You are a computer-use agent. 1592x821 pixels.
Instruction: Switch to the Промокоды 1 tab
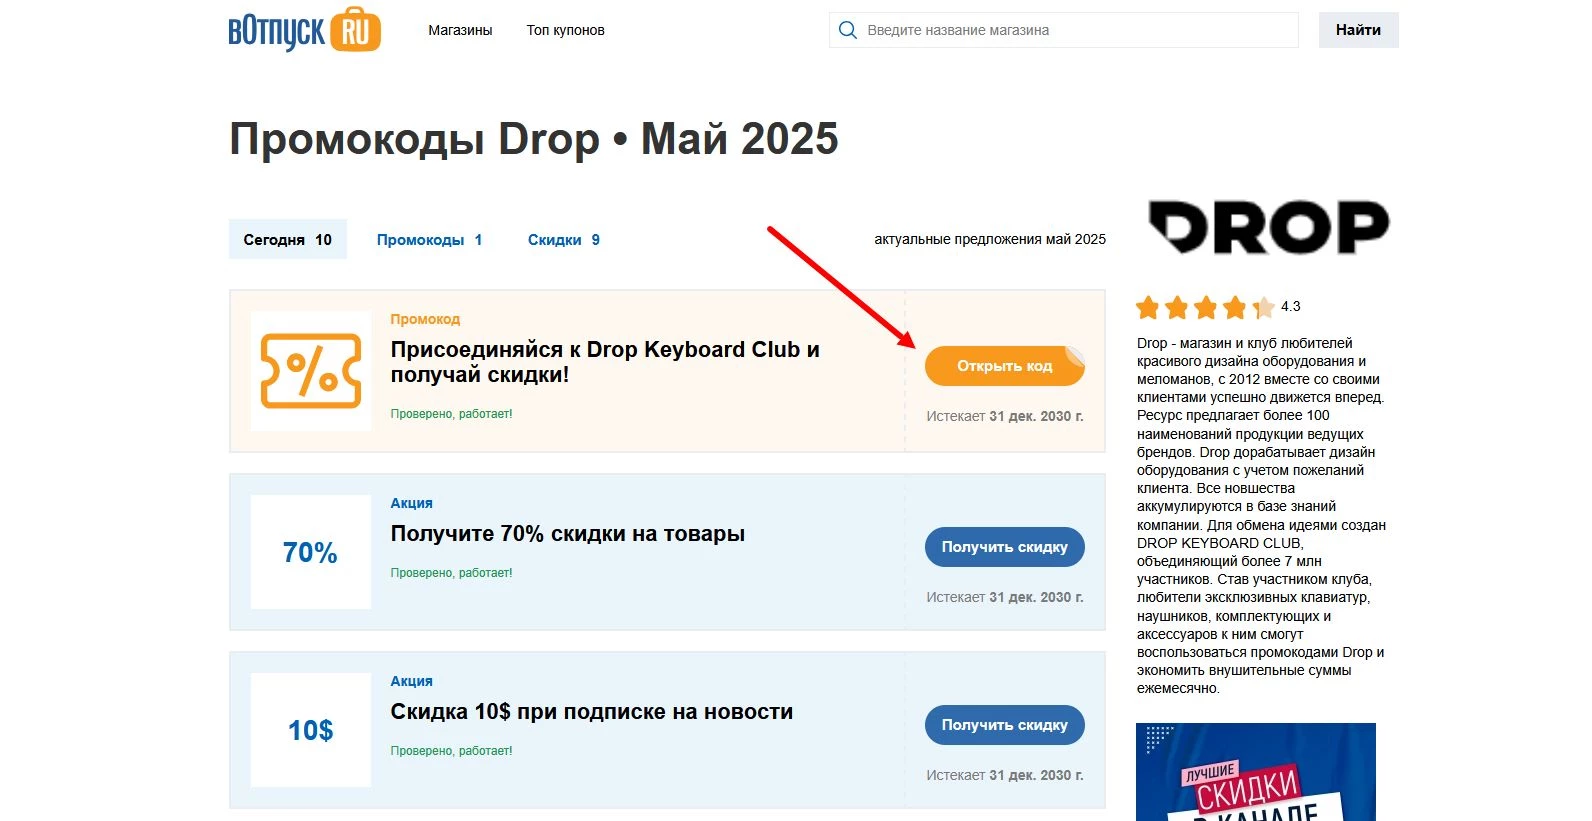point(429,240)
